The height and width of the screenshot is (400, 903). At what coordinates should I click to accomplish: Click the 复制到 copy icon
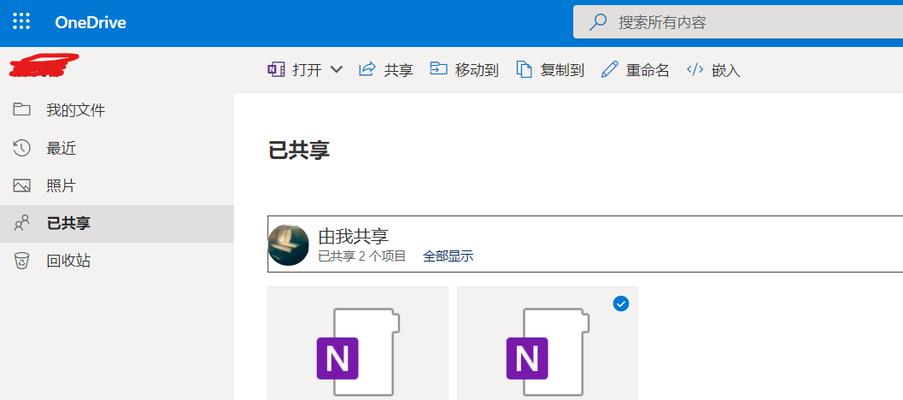(523, 70)
